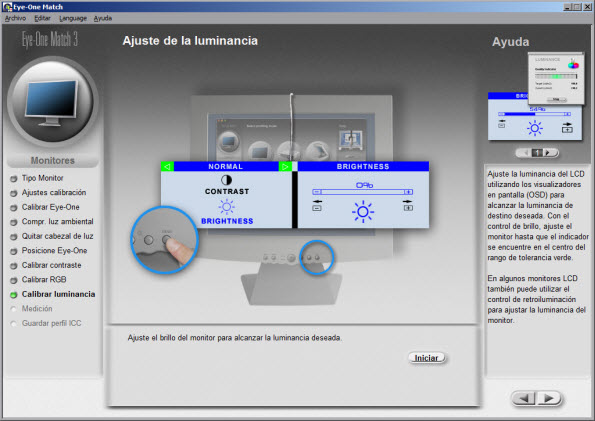Image resolution: width=595 pixels, height=421 pixels.
Task: Select the Posicione Eye-One step
Action: point(54,250)
